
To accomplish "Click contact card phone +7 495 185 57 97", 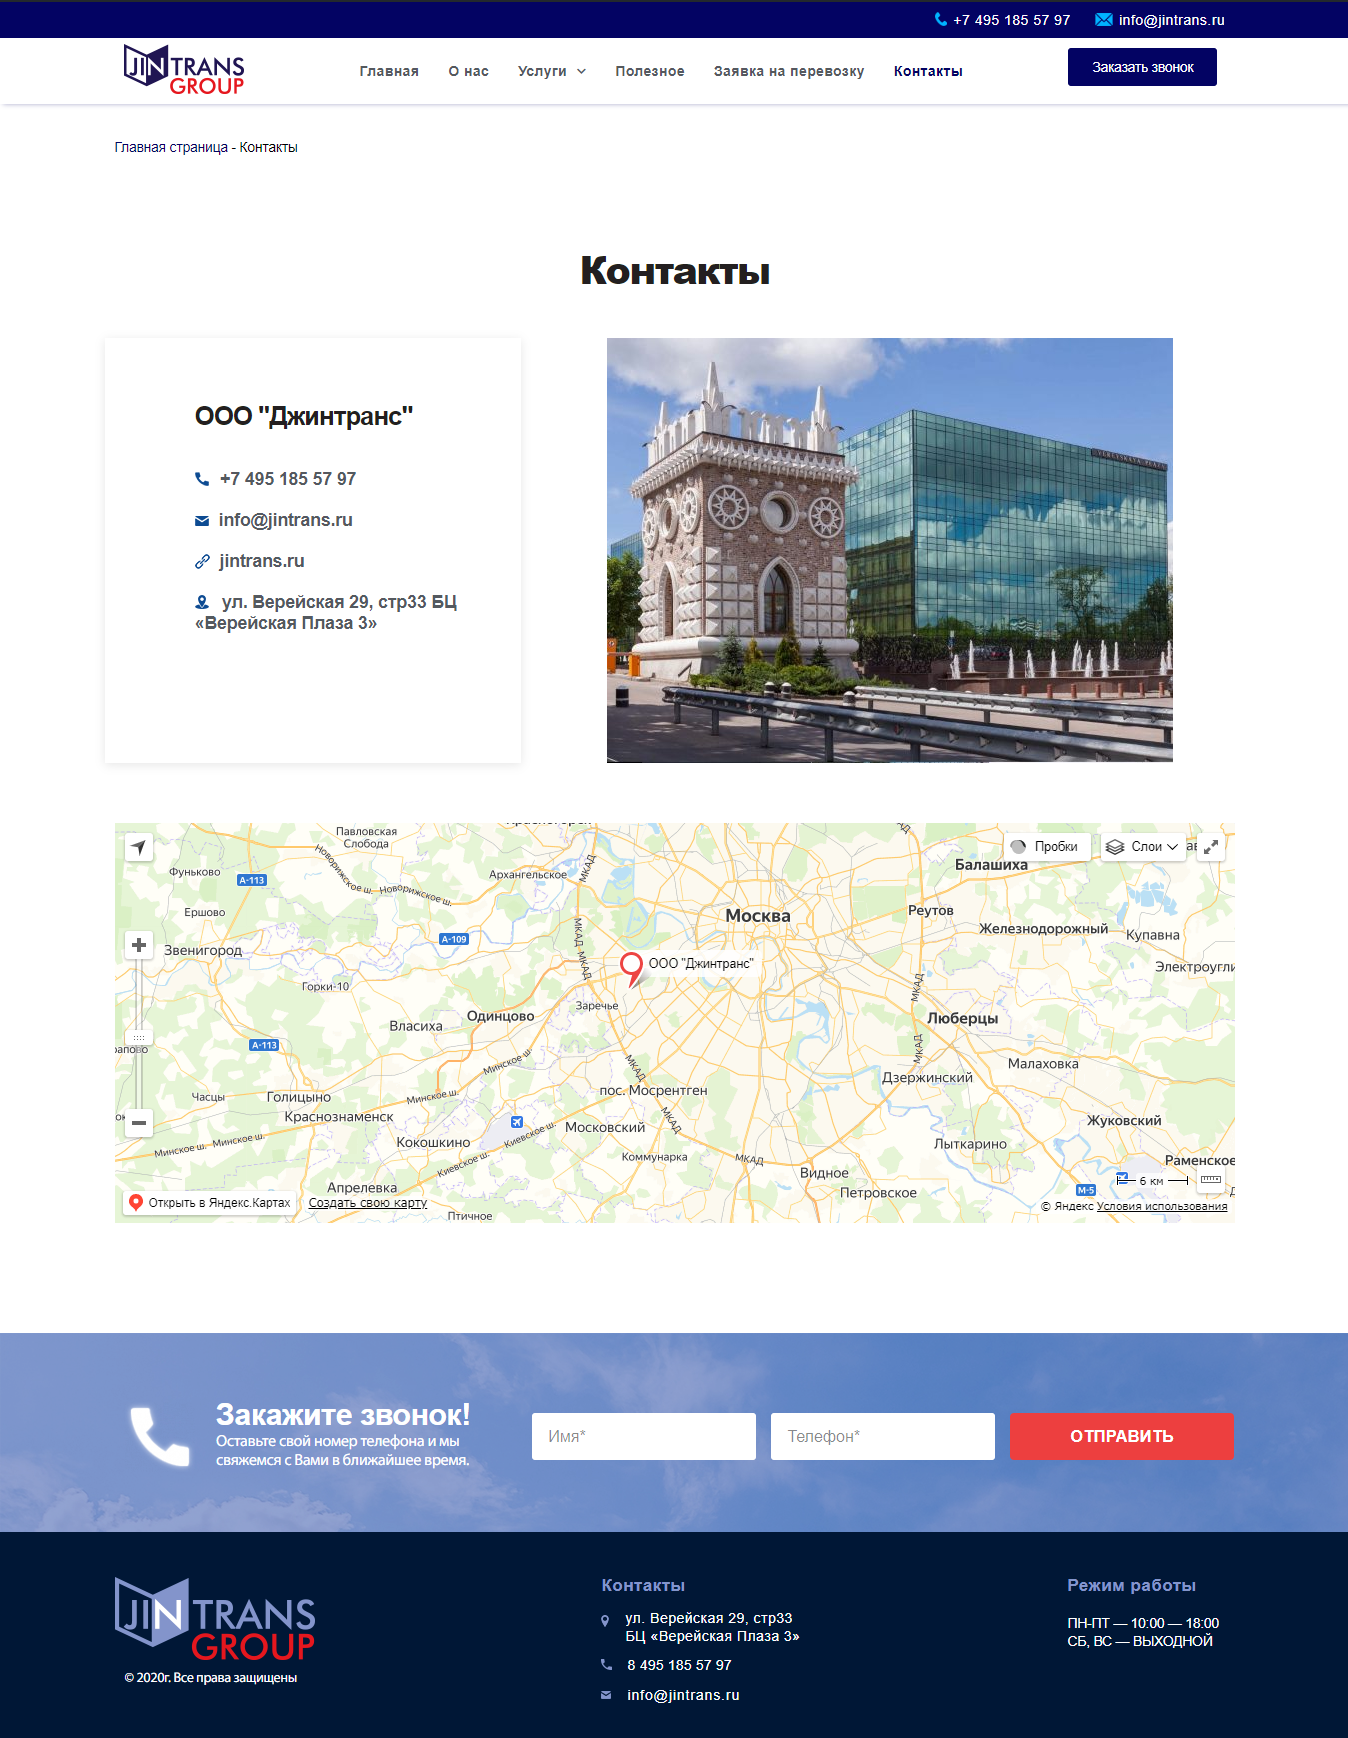I will tap(288, 479).
